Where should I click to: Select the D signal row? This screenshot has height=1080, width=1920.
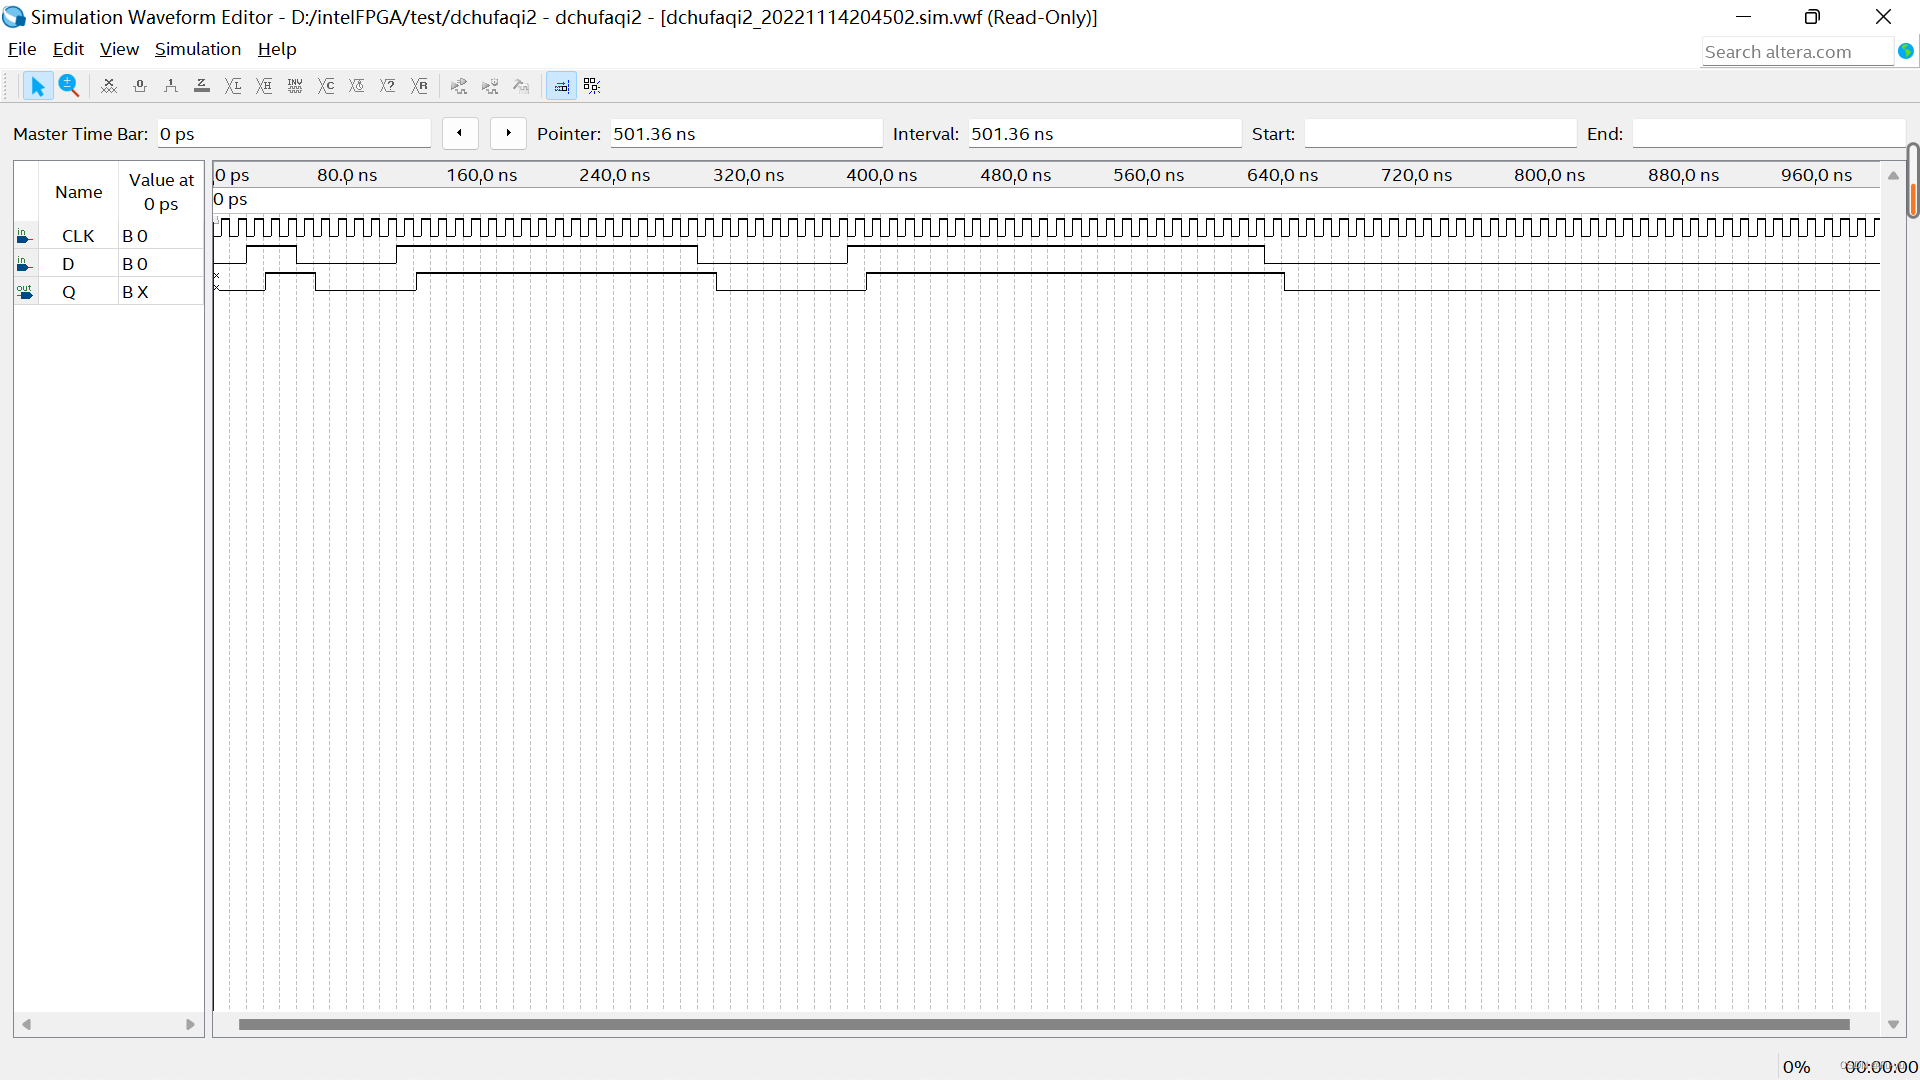click(x=109, y=264)
